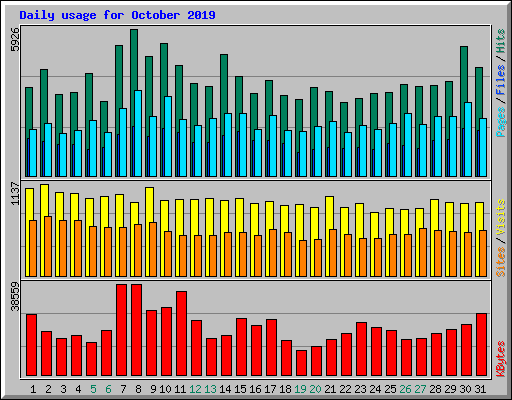Click the 38559 KBytes axis value

pyautogui.click(x=15, y=296)
